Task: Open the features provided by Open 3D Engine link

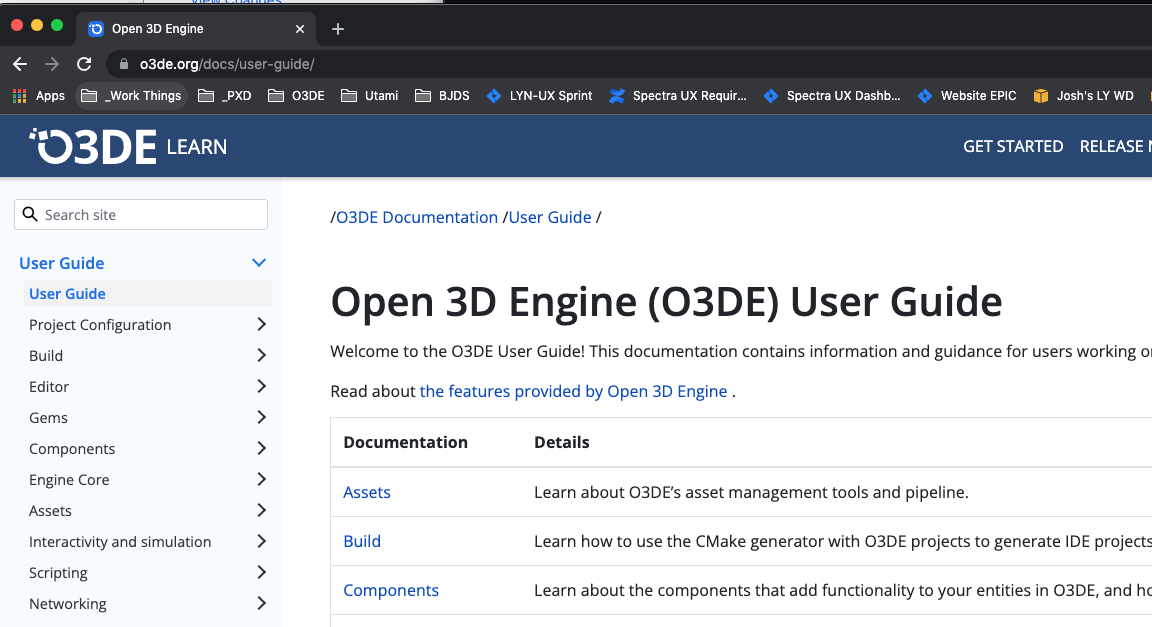Action: pos(573,391)
